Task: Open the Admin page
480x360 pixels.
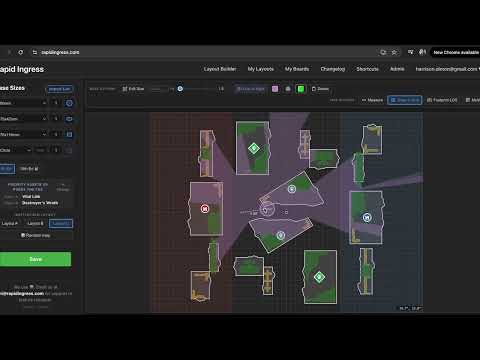Action: (397, 69)
